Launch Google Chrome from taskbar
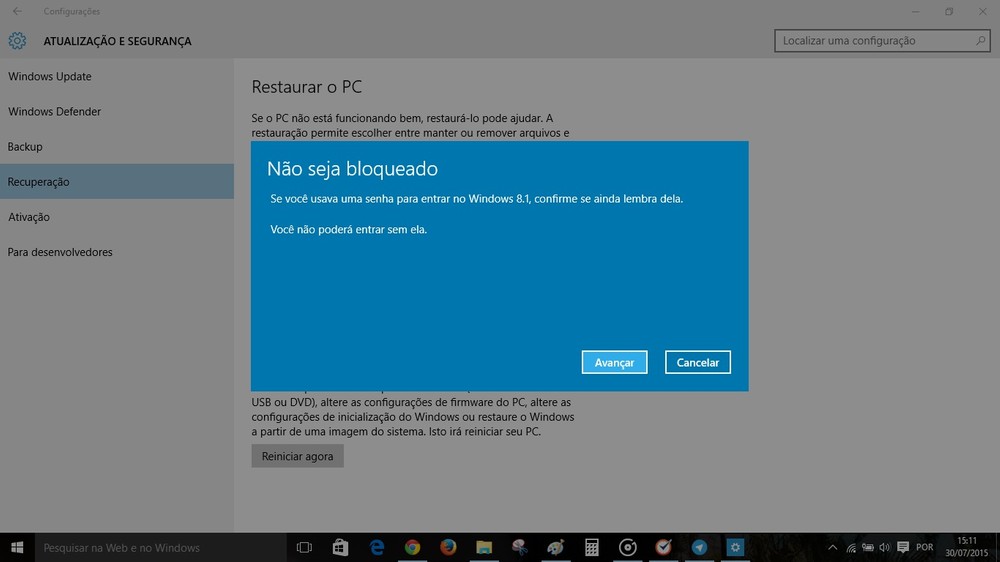1000x562 pixels. [413, 547]
